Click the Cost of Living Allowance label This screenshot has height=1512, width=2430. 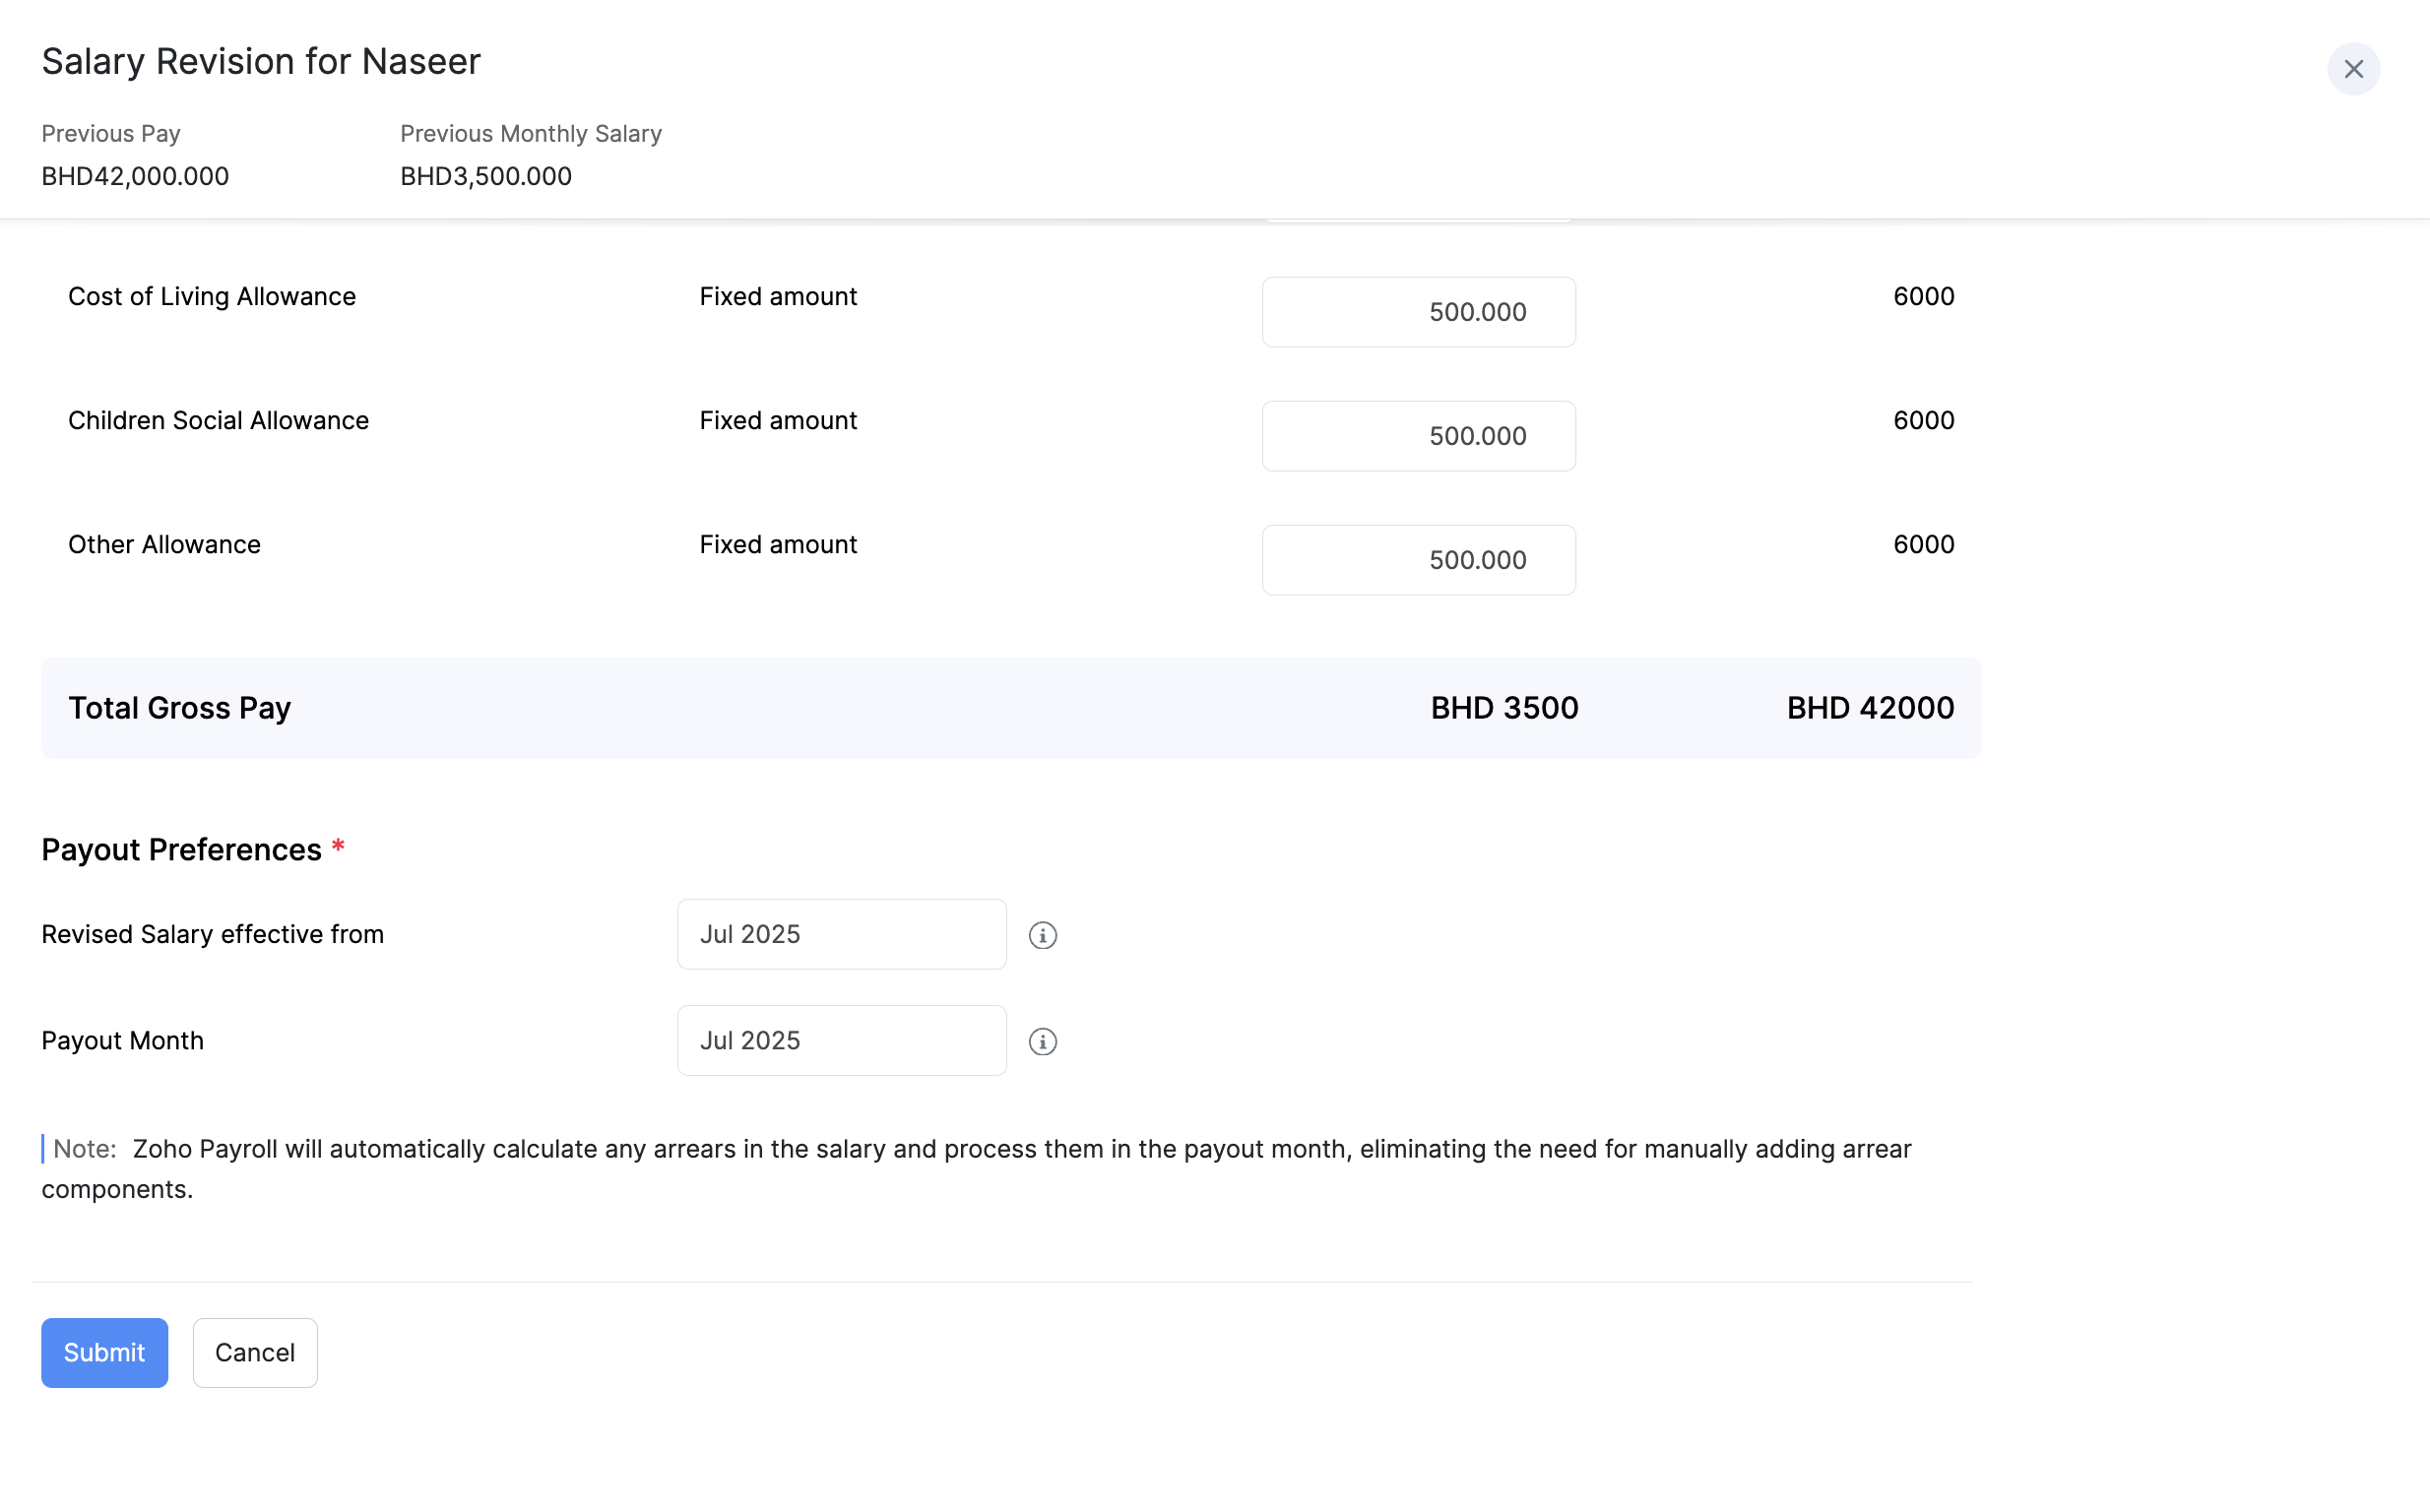pyautogui.click(x=212, y=296)
